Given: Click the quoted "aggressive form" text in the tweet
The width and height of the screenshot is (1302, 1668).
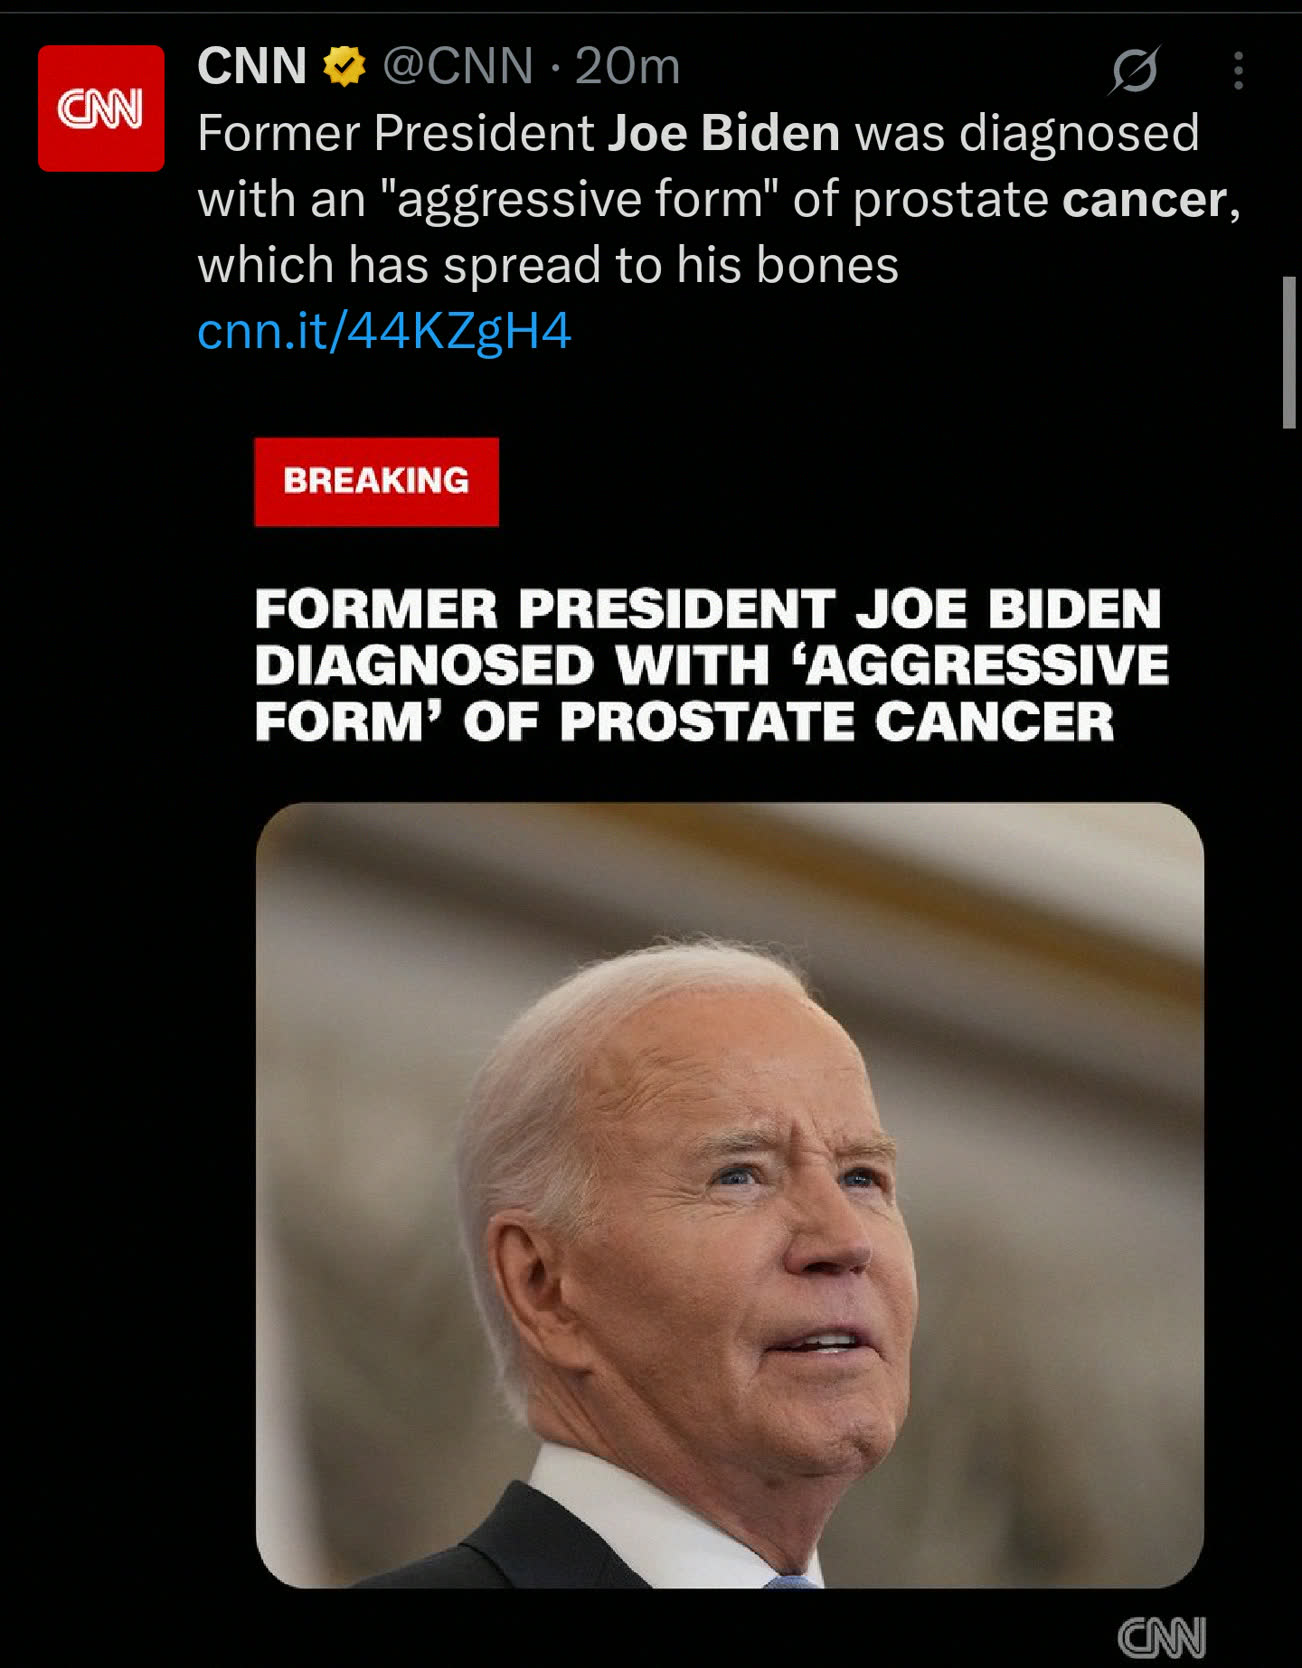Looking at the screenshot, I should point(580,200).
